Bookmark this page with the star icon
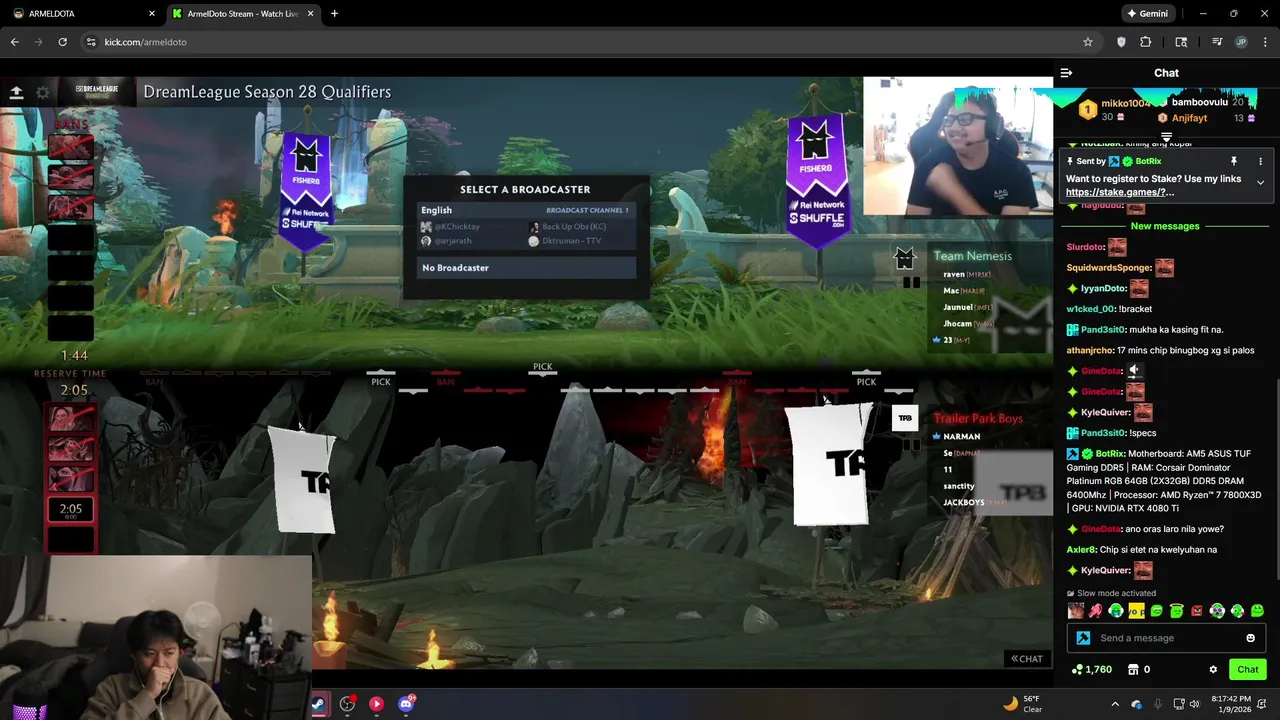The width and height of the screenshot is (1280, 720). [1087, 42]
